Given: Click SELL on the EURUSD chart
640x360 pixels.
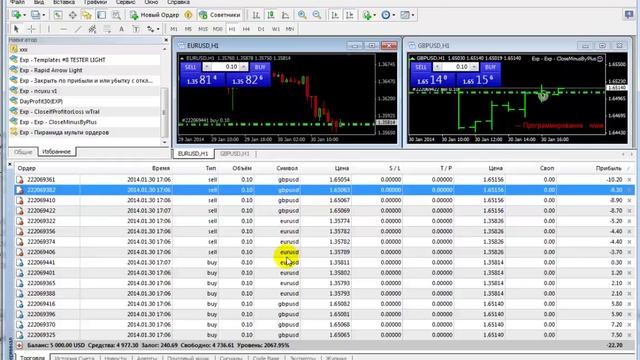Looking at the screenshot, I should coord(191,67).
